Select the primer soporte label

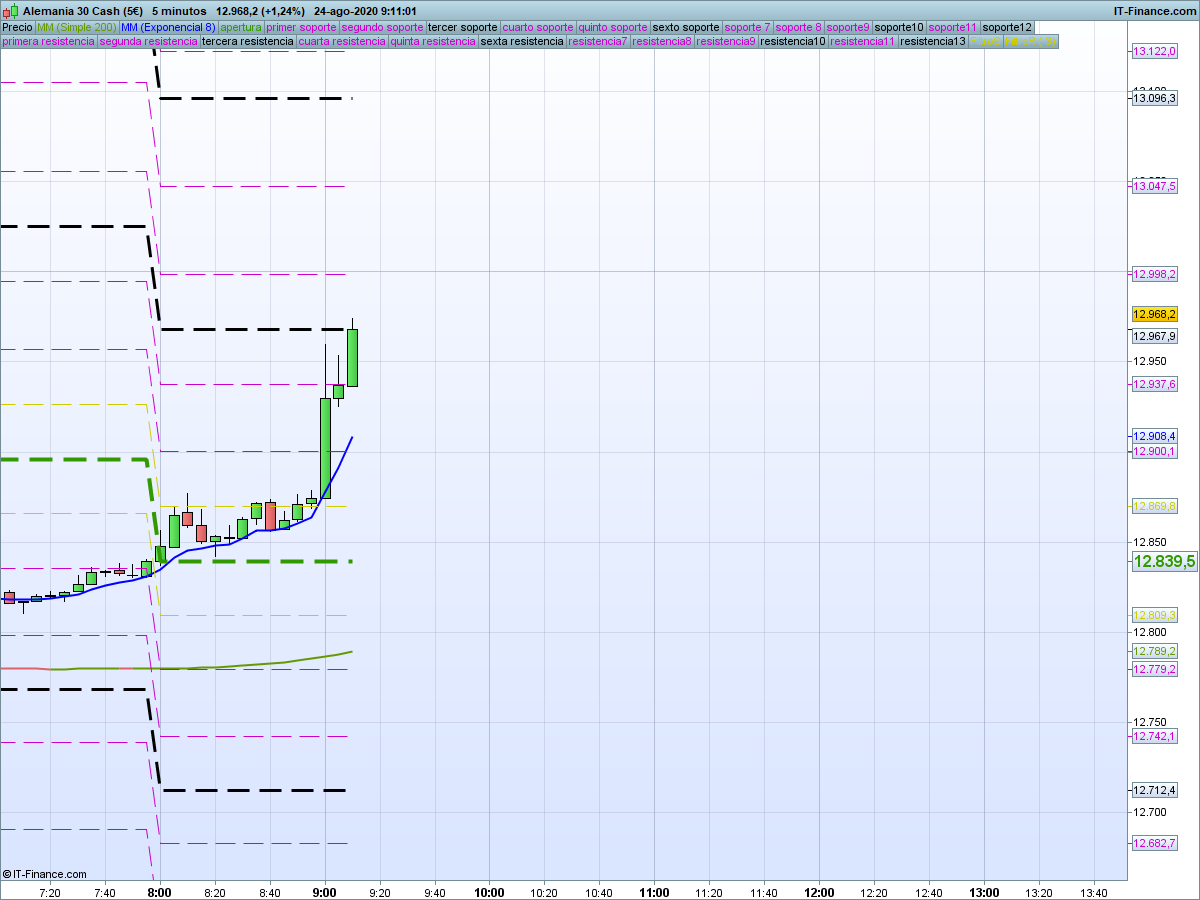click(301, 27)
